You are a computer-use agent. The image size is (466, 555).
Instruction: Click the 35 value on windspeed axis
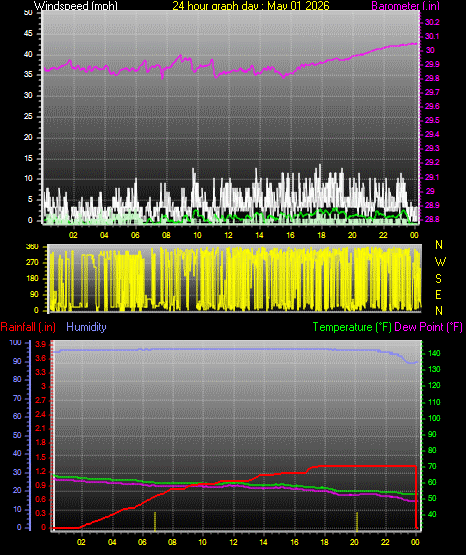pos(28,74)
